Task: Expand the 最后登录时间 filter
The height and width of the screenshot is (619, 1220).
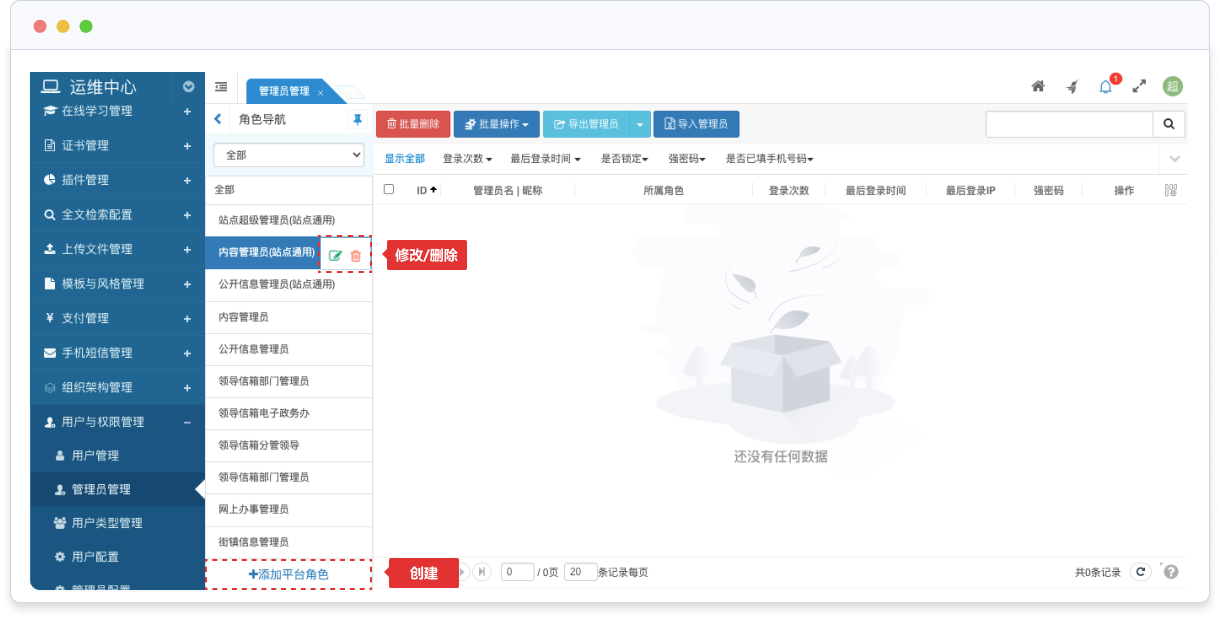Action: [x=545, y=159]
